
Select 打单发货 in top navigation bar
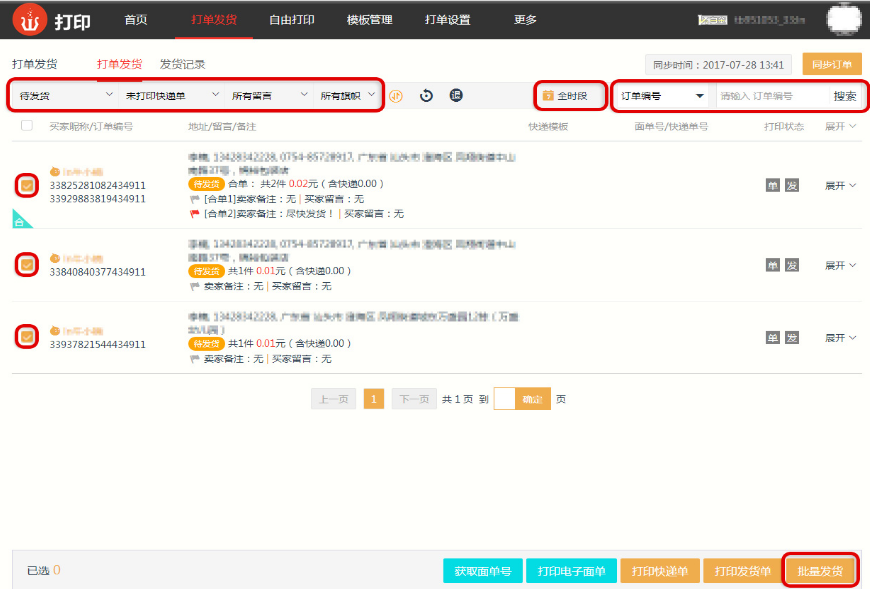(x=214, y=20)
